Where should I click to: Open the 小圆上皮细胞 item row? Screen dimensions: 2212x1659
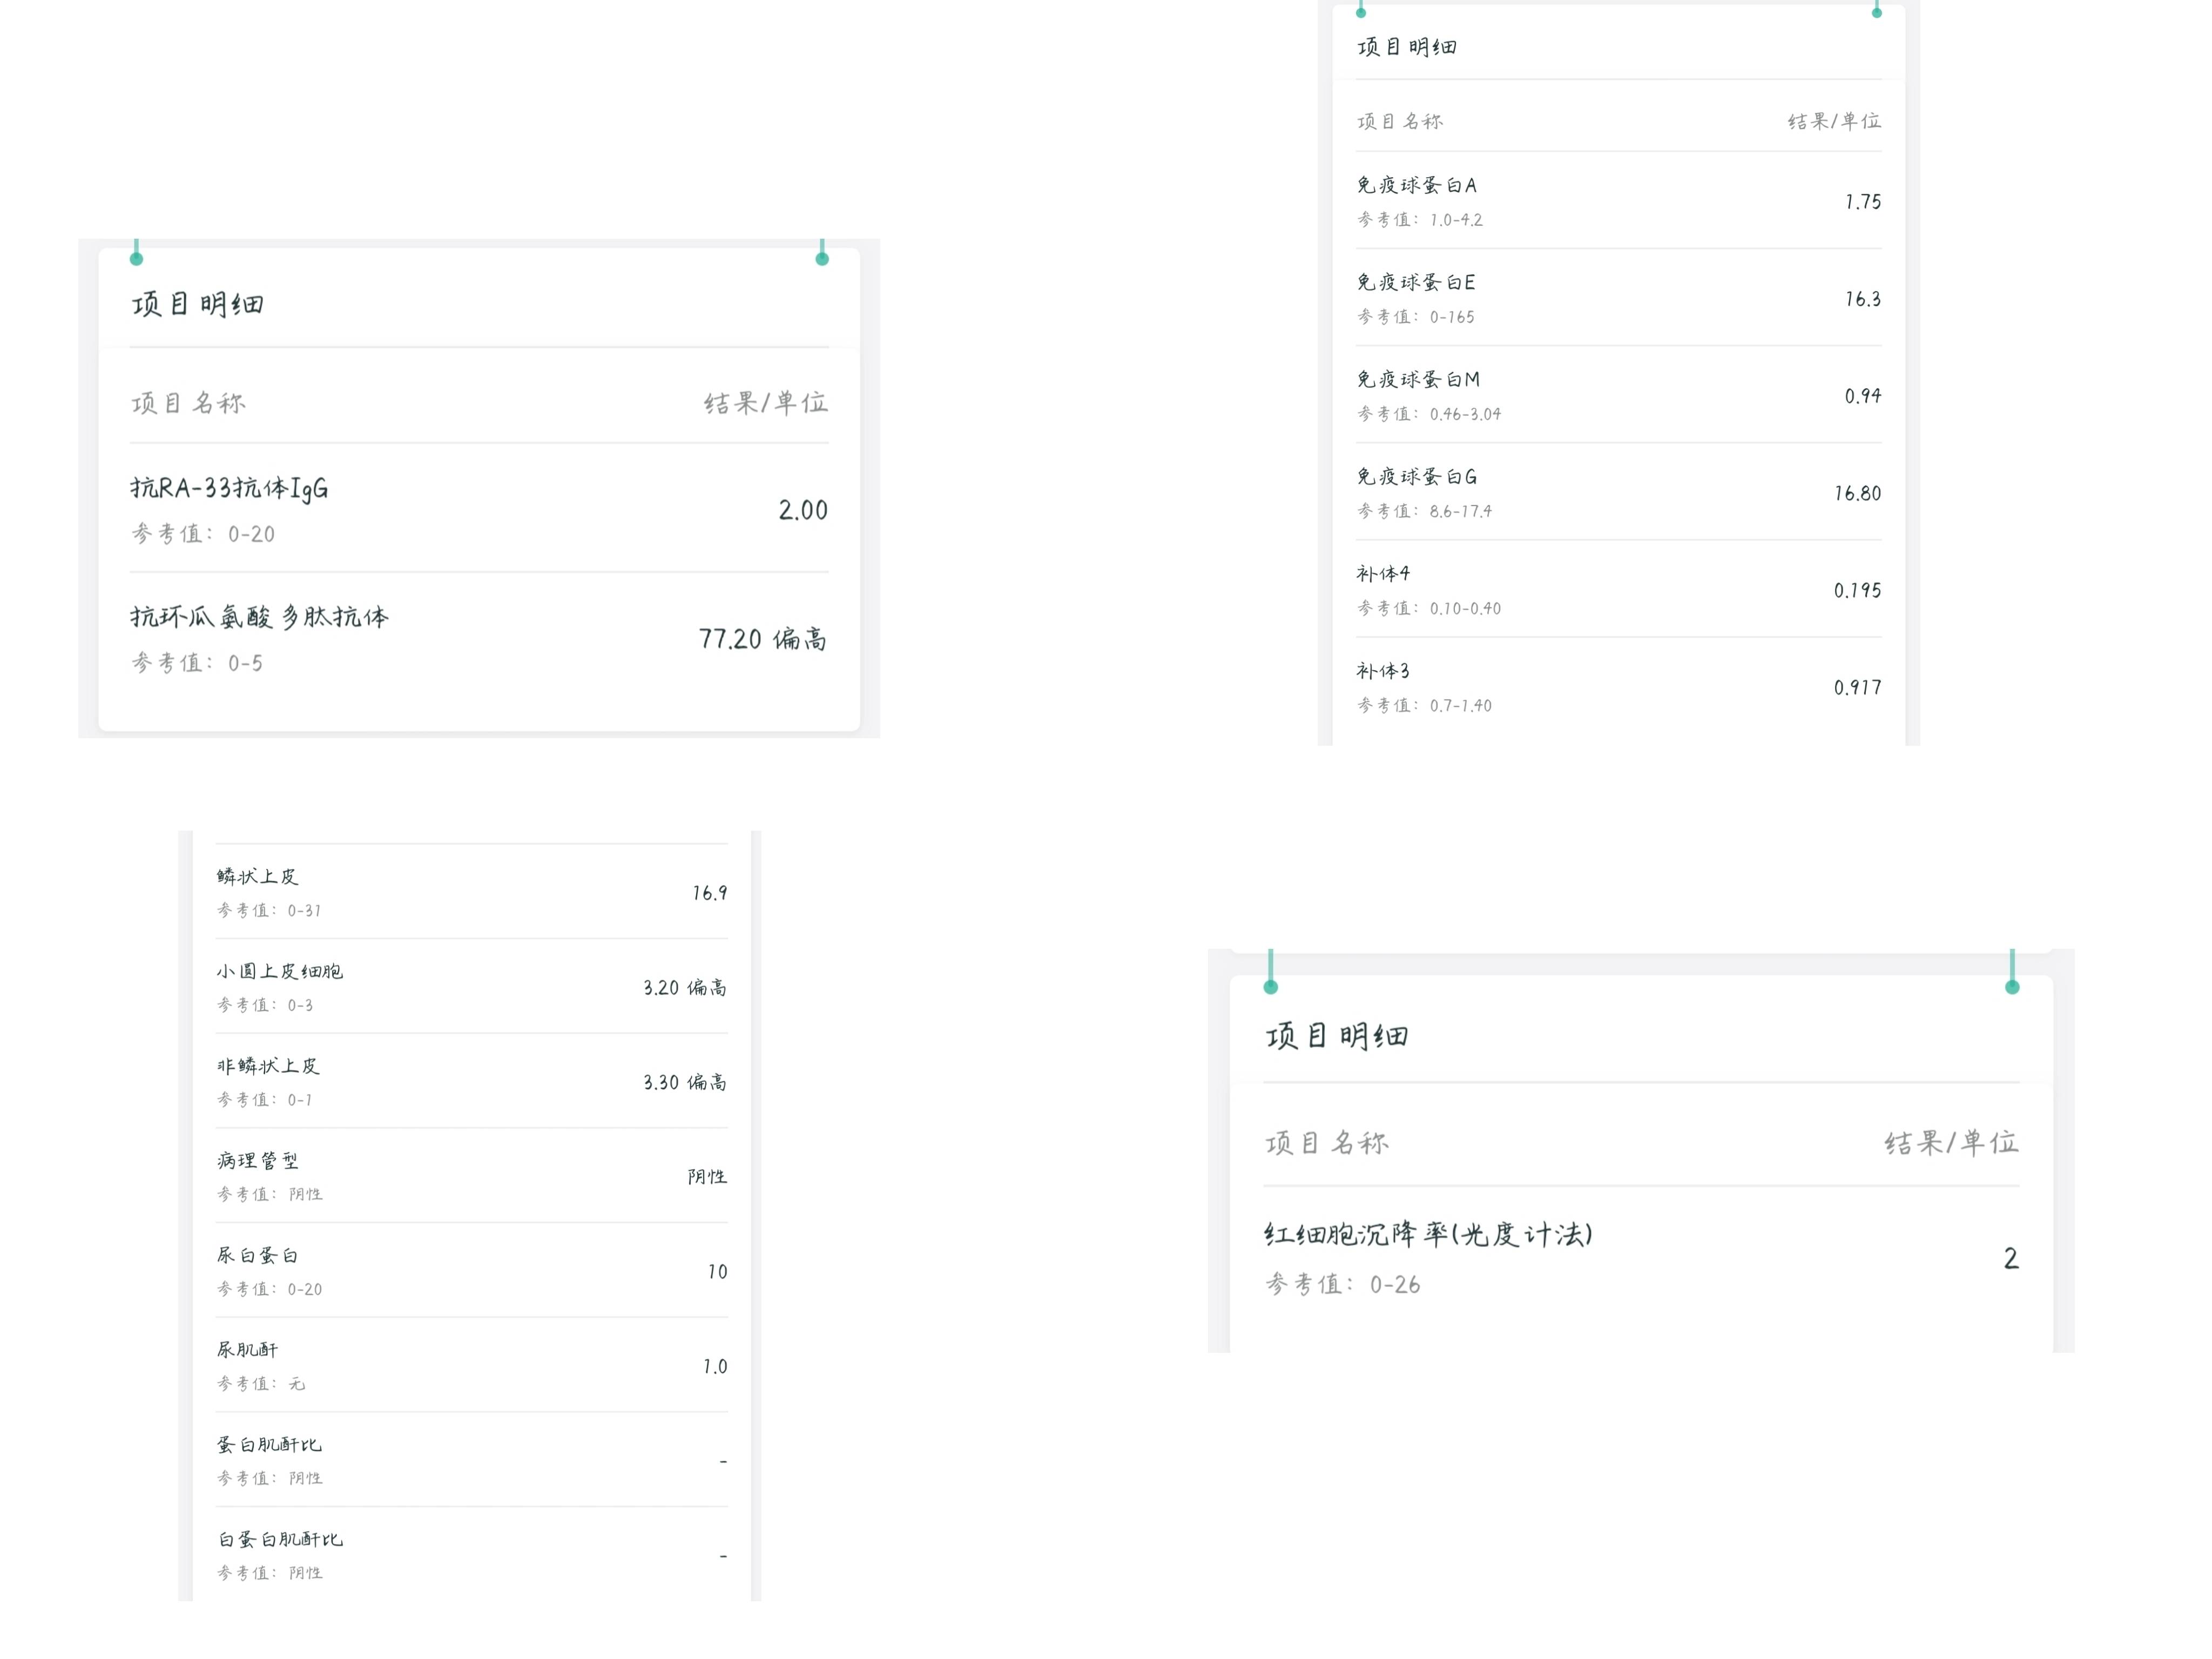coord(471,987)
